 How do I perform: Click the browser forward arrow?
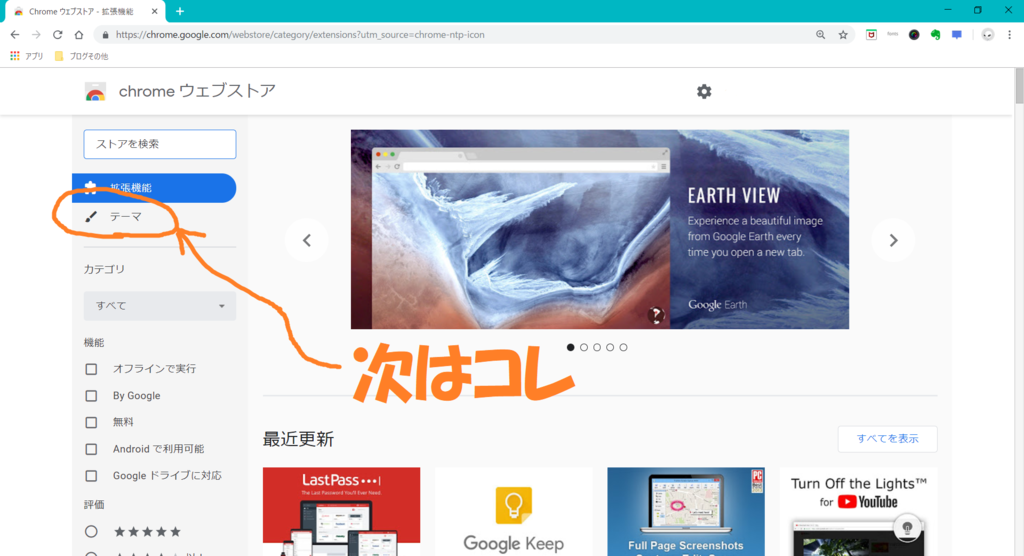point(37,35)
